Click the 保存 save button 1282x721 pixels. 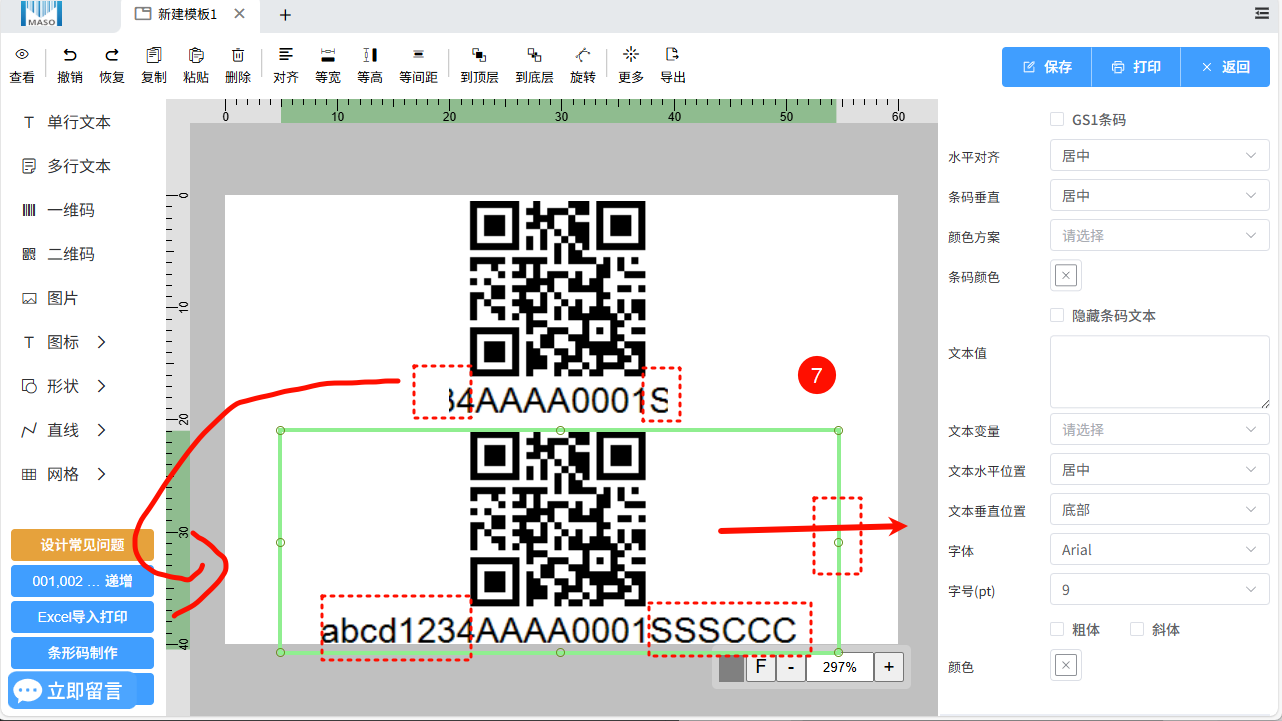[x=1046, y=67]
